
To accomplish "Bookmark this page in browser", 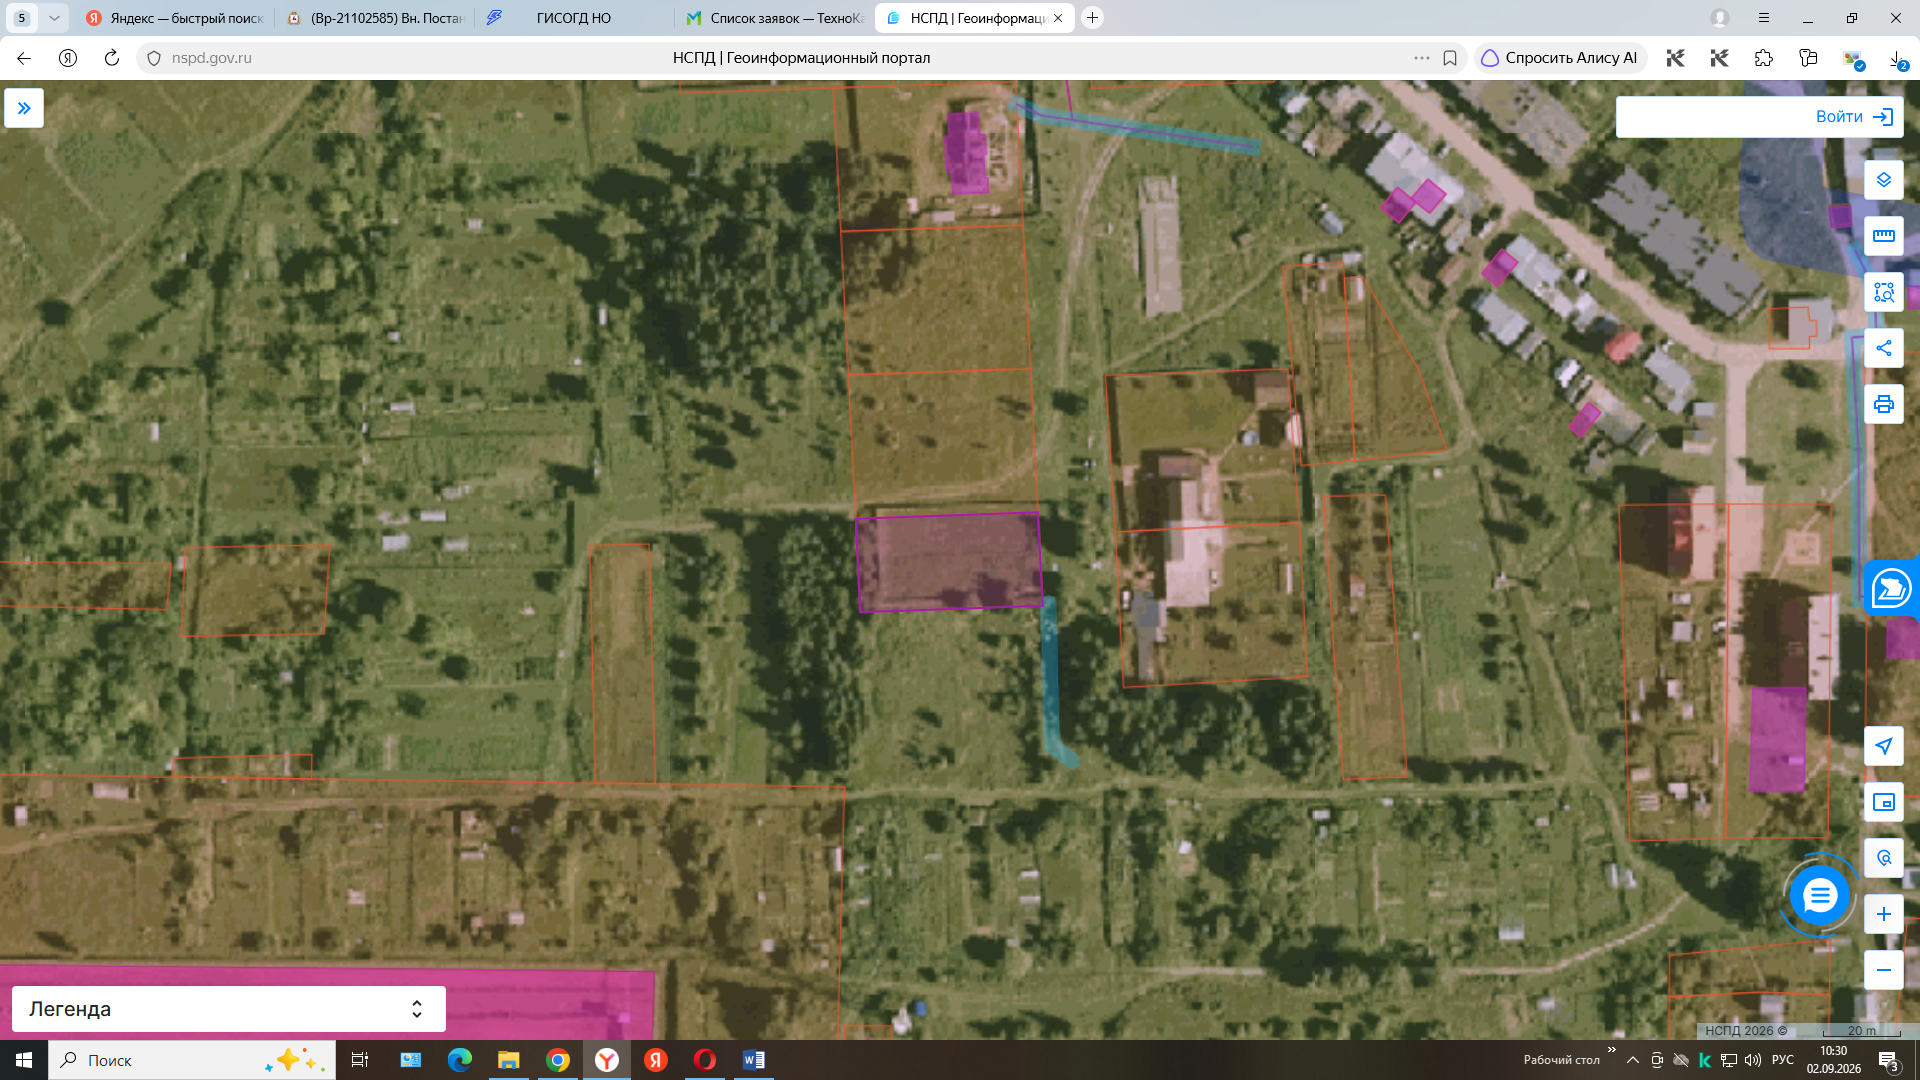I will click(1450, 58).
